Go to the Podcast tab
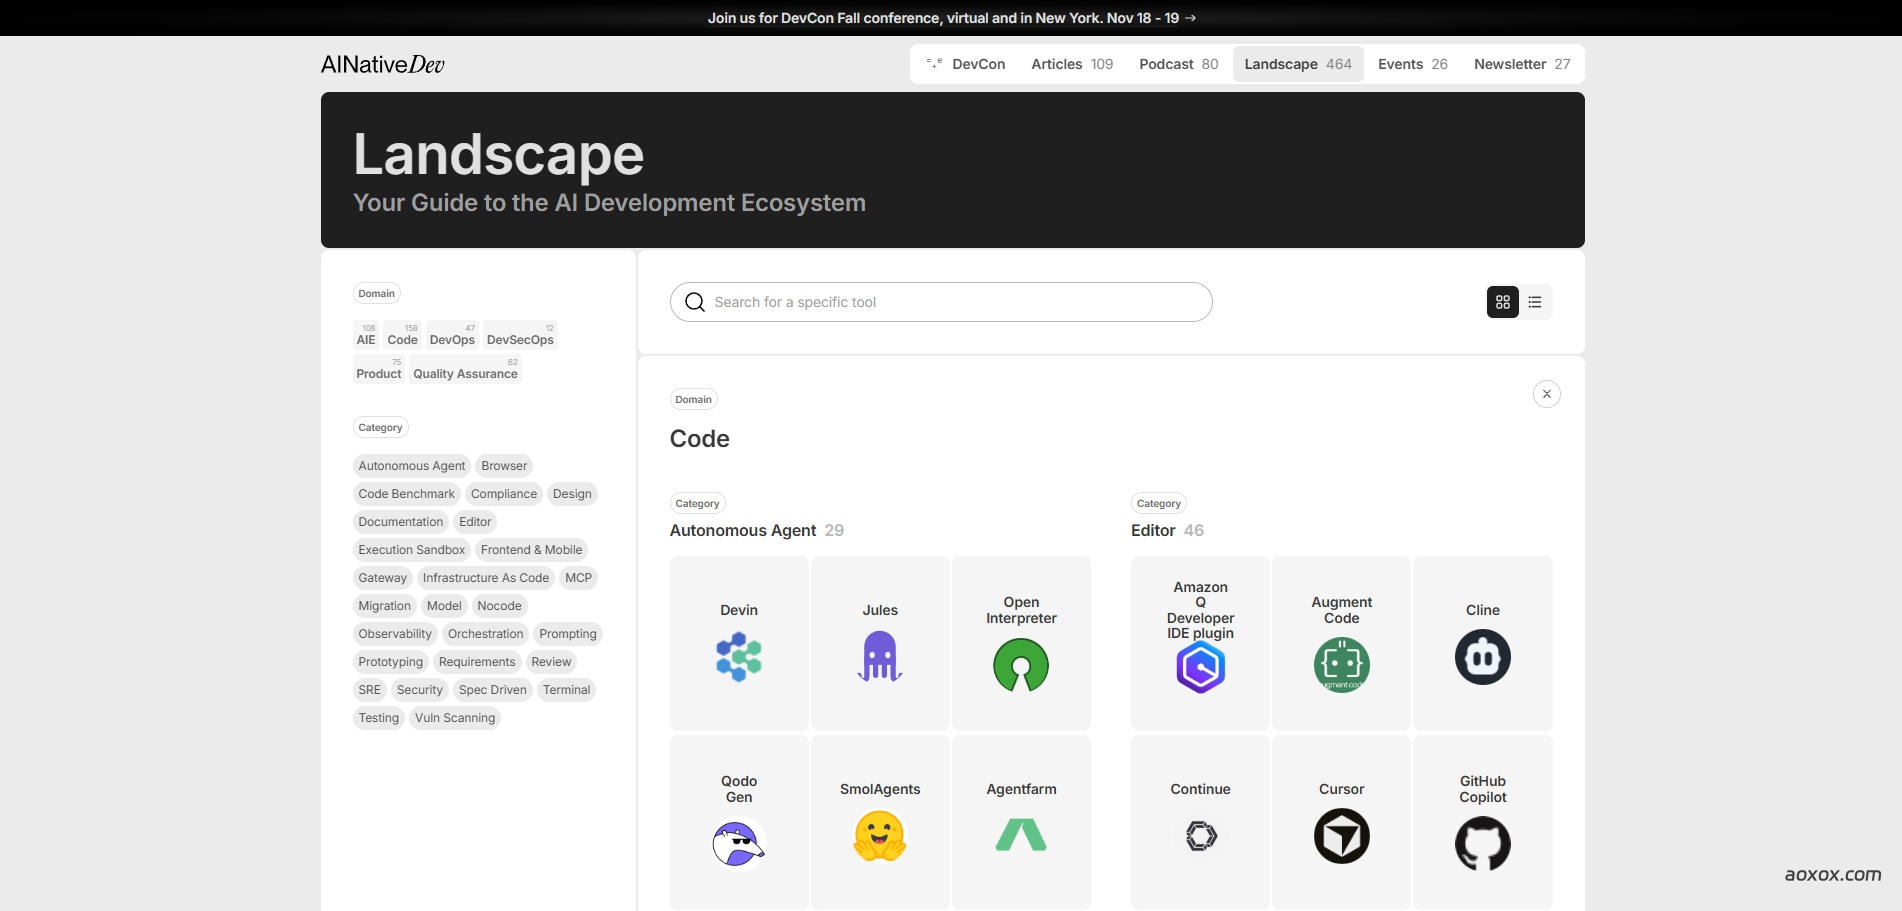 pos(1178,64)
